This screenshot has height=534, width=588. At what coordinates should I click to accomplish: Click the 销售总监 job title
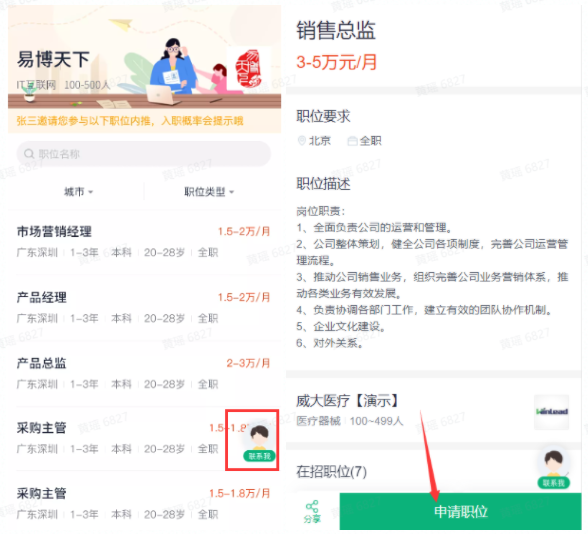click(336, 30)
